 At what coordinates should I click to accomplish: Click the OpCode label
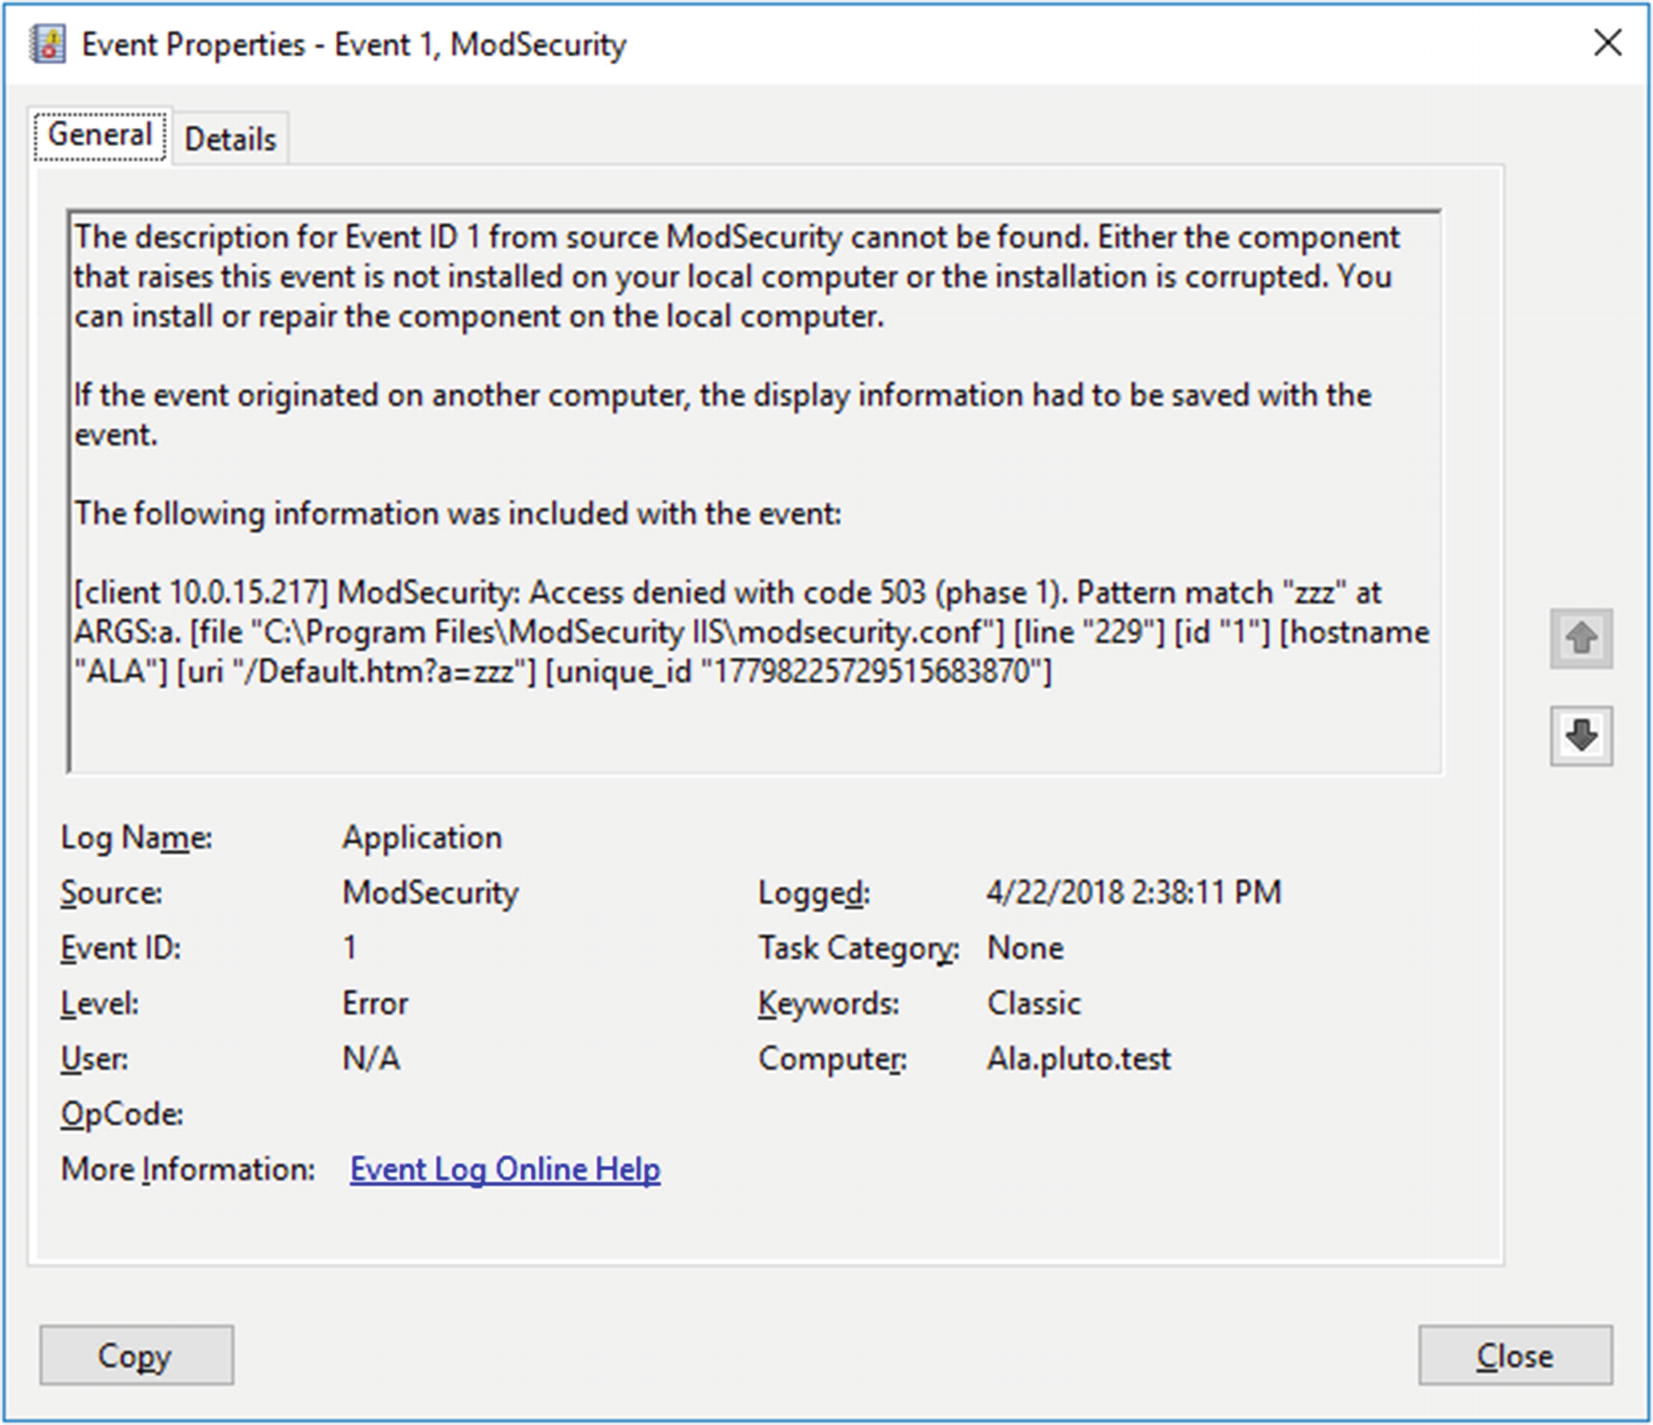click(122, 1114)
